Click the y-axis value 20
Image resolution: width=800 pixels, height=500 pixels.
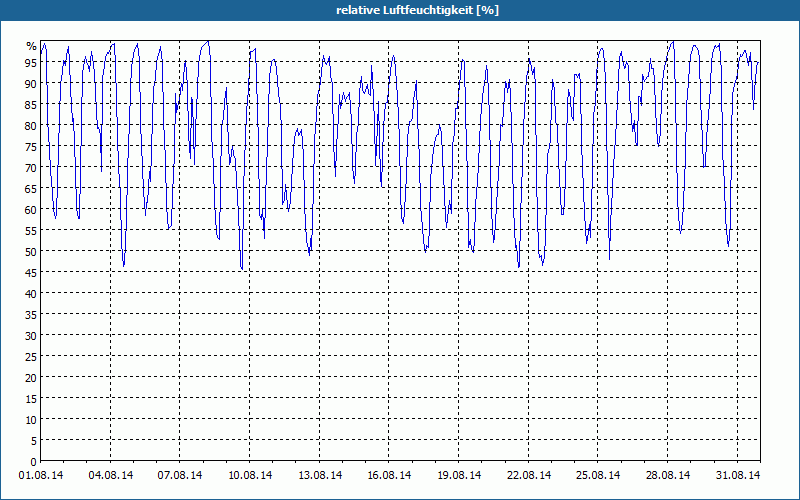click(x=31, y=377)
